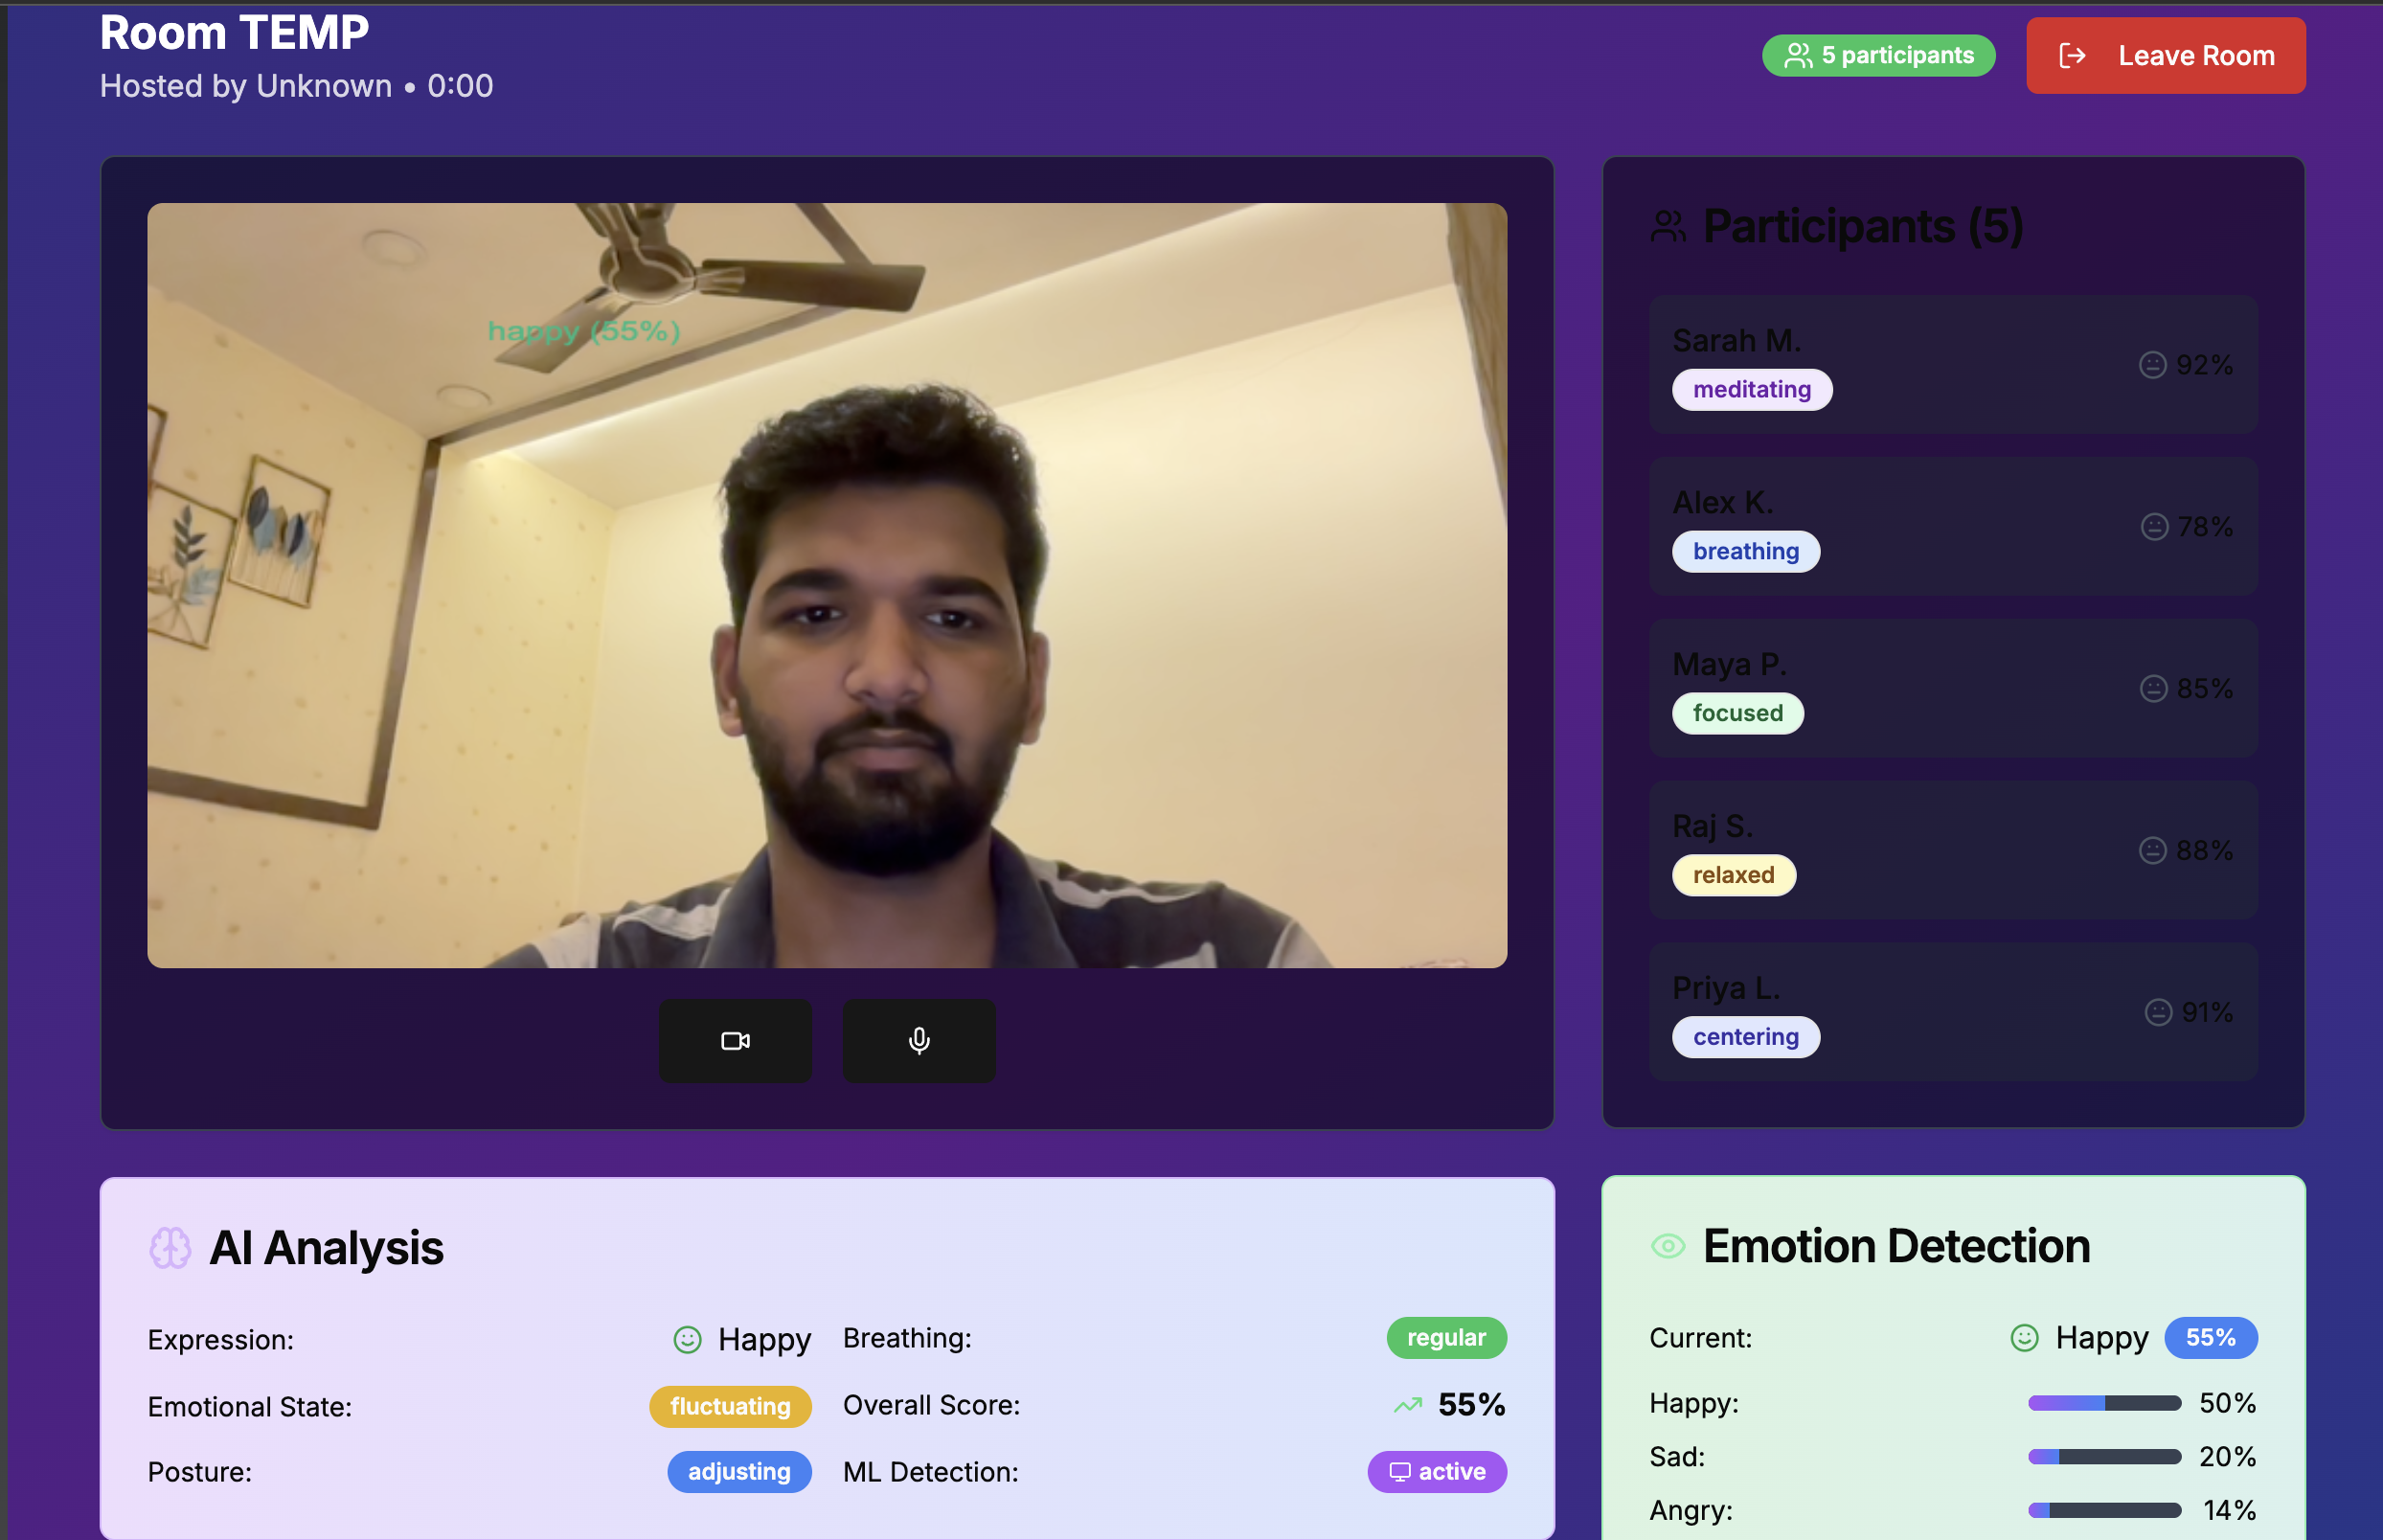Click the people icon beside Participants heading

(x=1667, y=226)
